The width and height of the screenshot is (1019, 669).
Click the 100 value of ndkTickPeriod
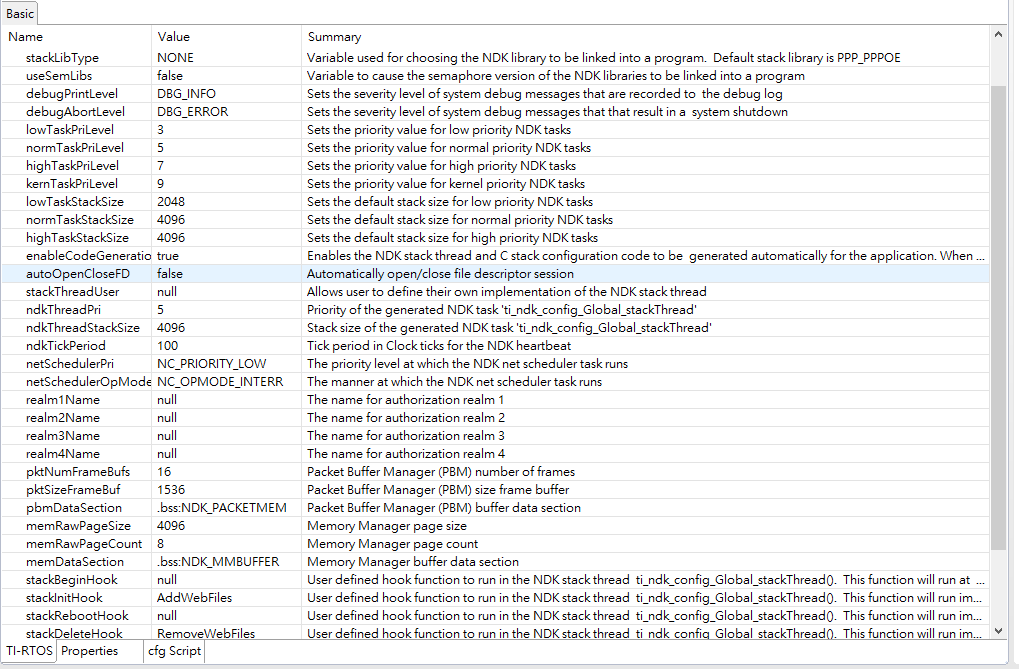click(168, 346)
